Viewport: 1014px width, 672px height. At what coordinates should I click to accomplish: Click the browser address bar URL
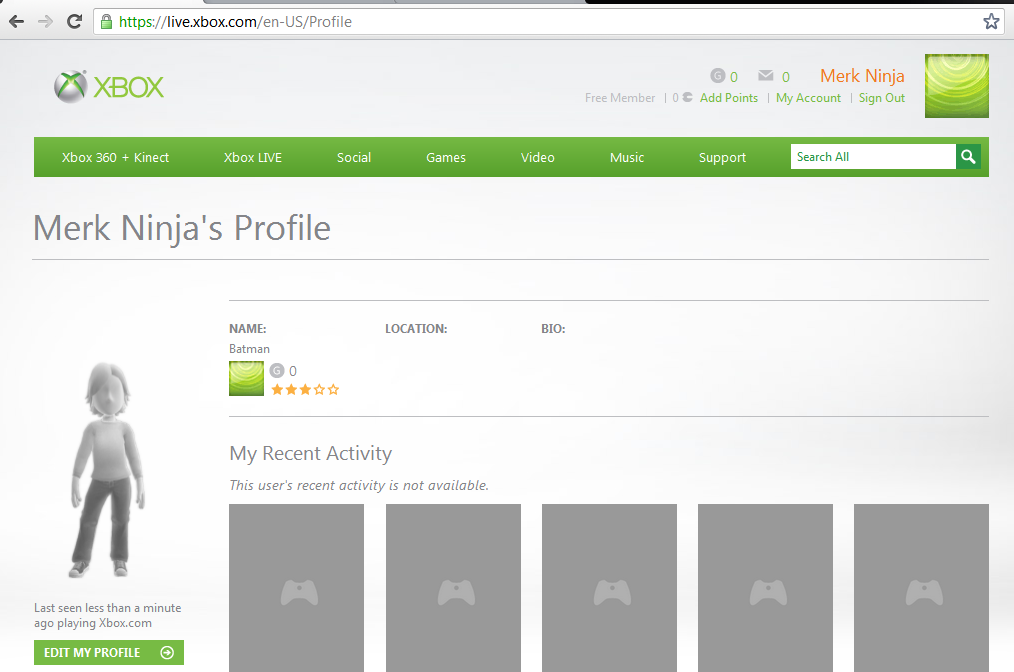point(235,22)
